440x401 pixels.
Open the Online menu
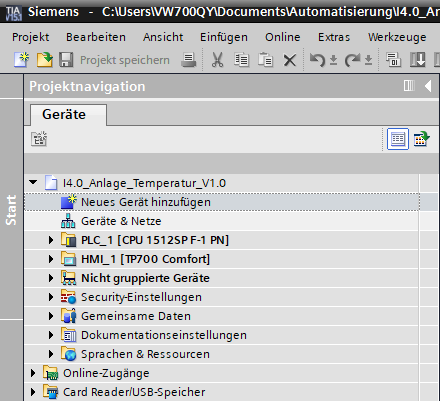point(283,37)
